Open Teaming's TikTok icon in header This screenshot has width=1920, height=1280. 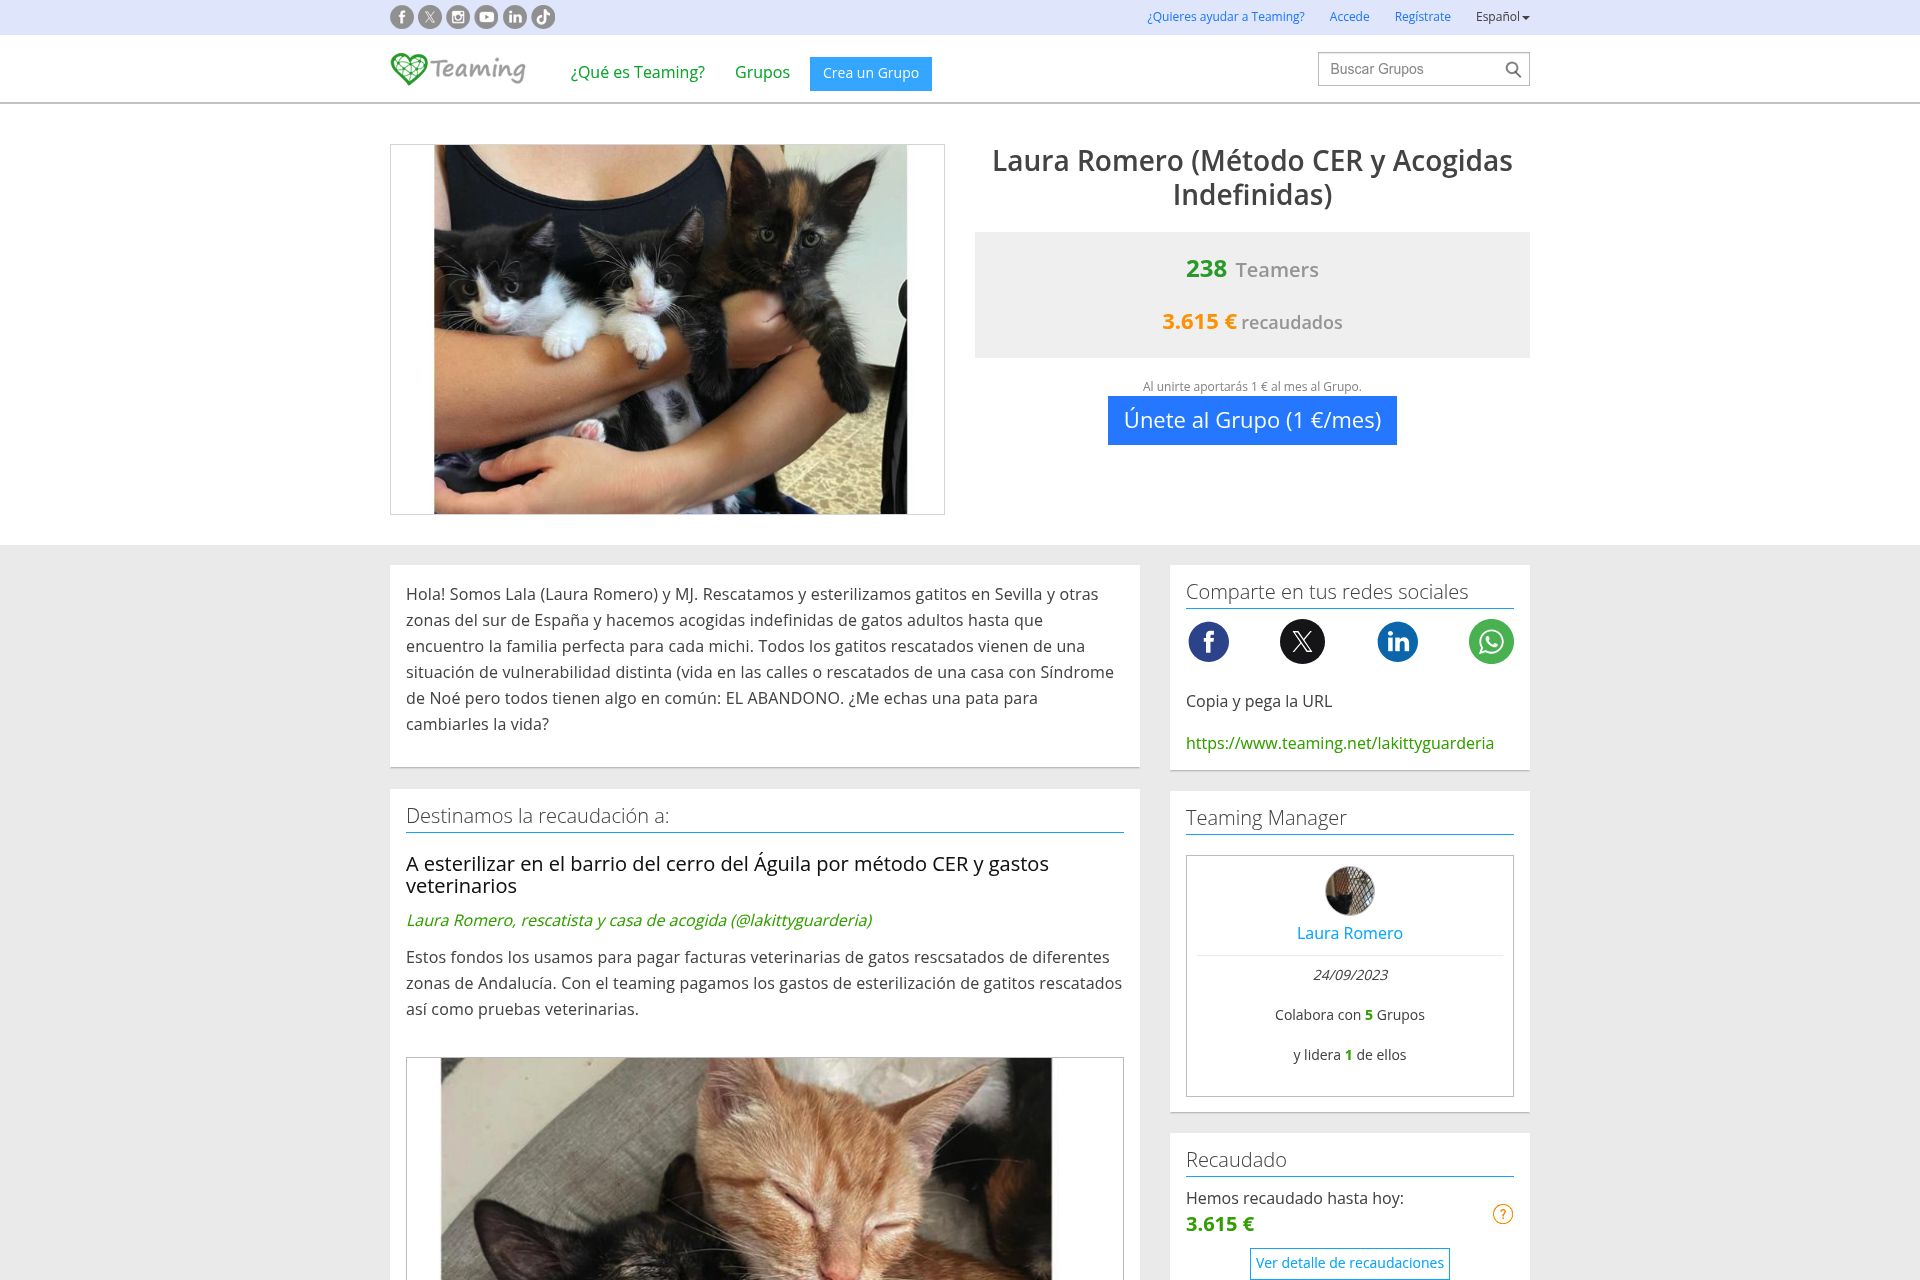pyautogui.click(x=543, y=17)
